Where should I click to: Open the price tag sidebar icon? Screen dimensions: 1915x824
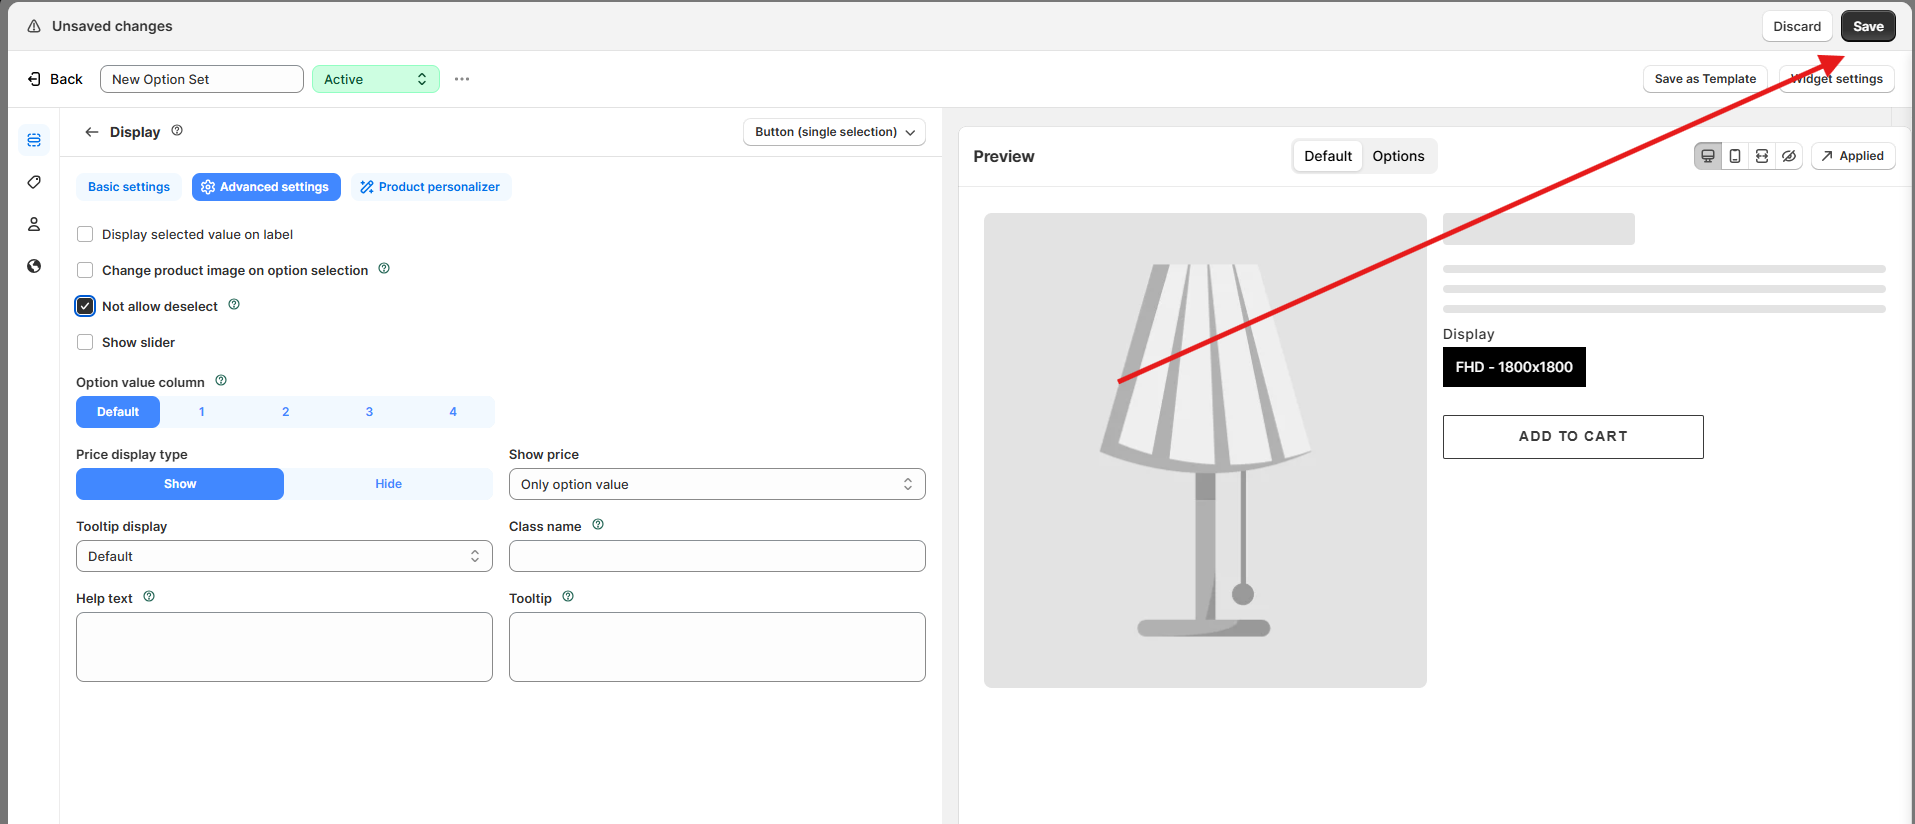pos(34,182)
